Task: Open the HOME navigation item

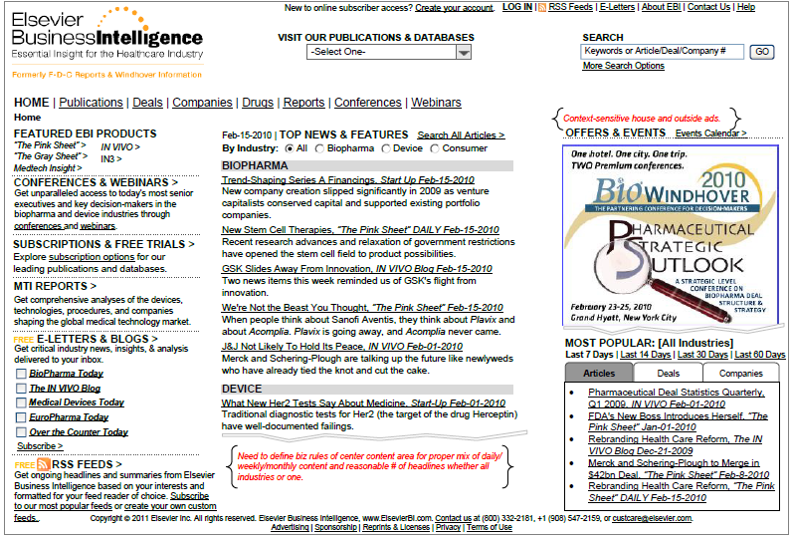Action: (31, 103)
